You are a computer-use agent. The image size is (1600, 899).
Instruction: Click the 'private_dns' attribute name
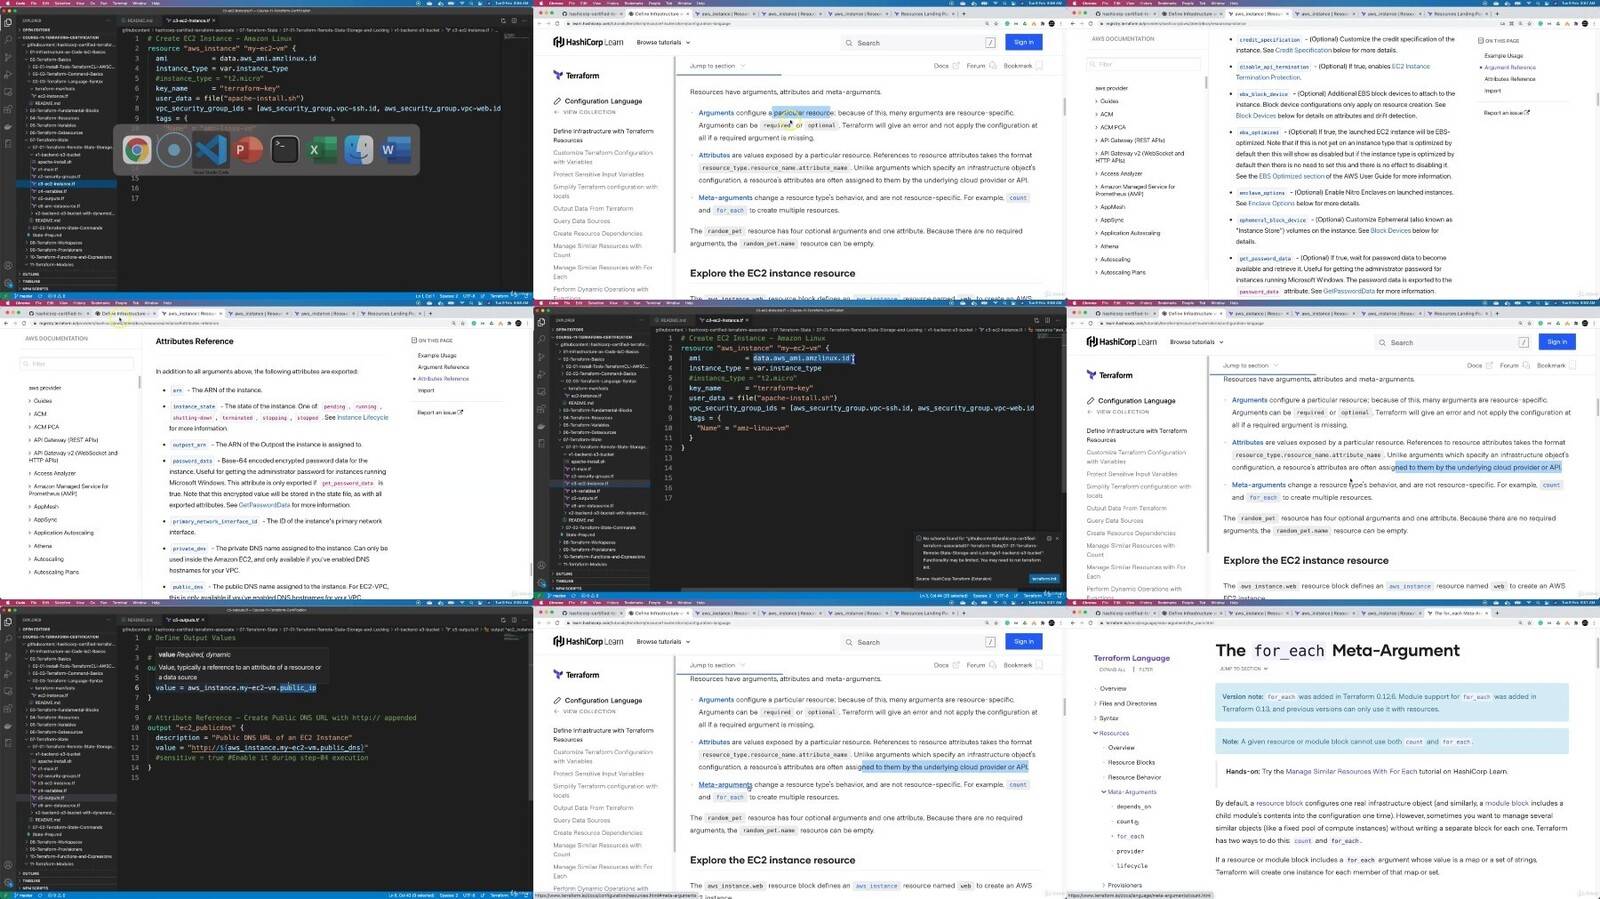(188, 549)
